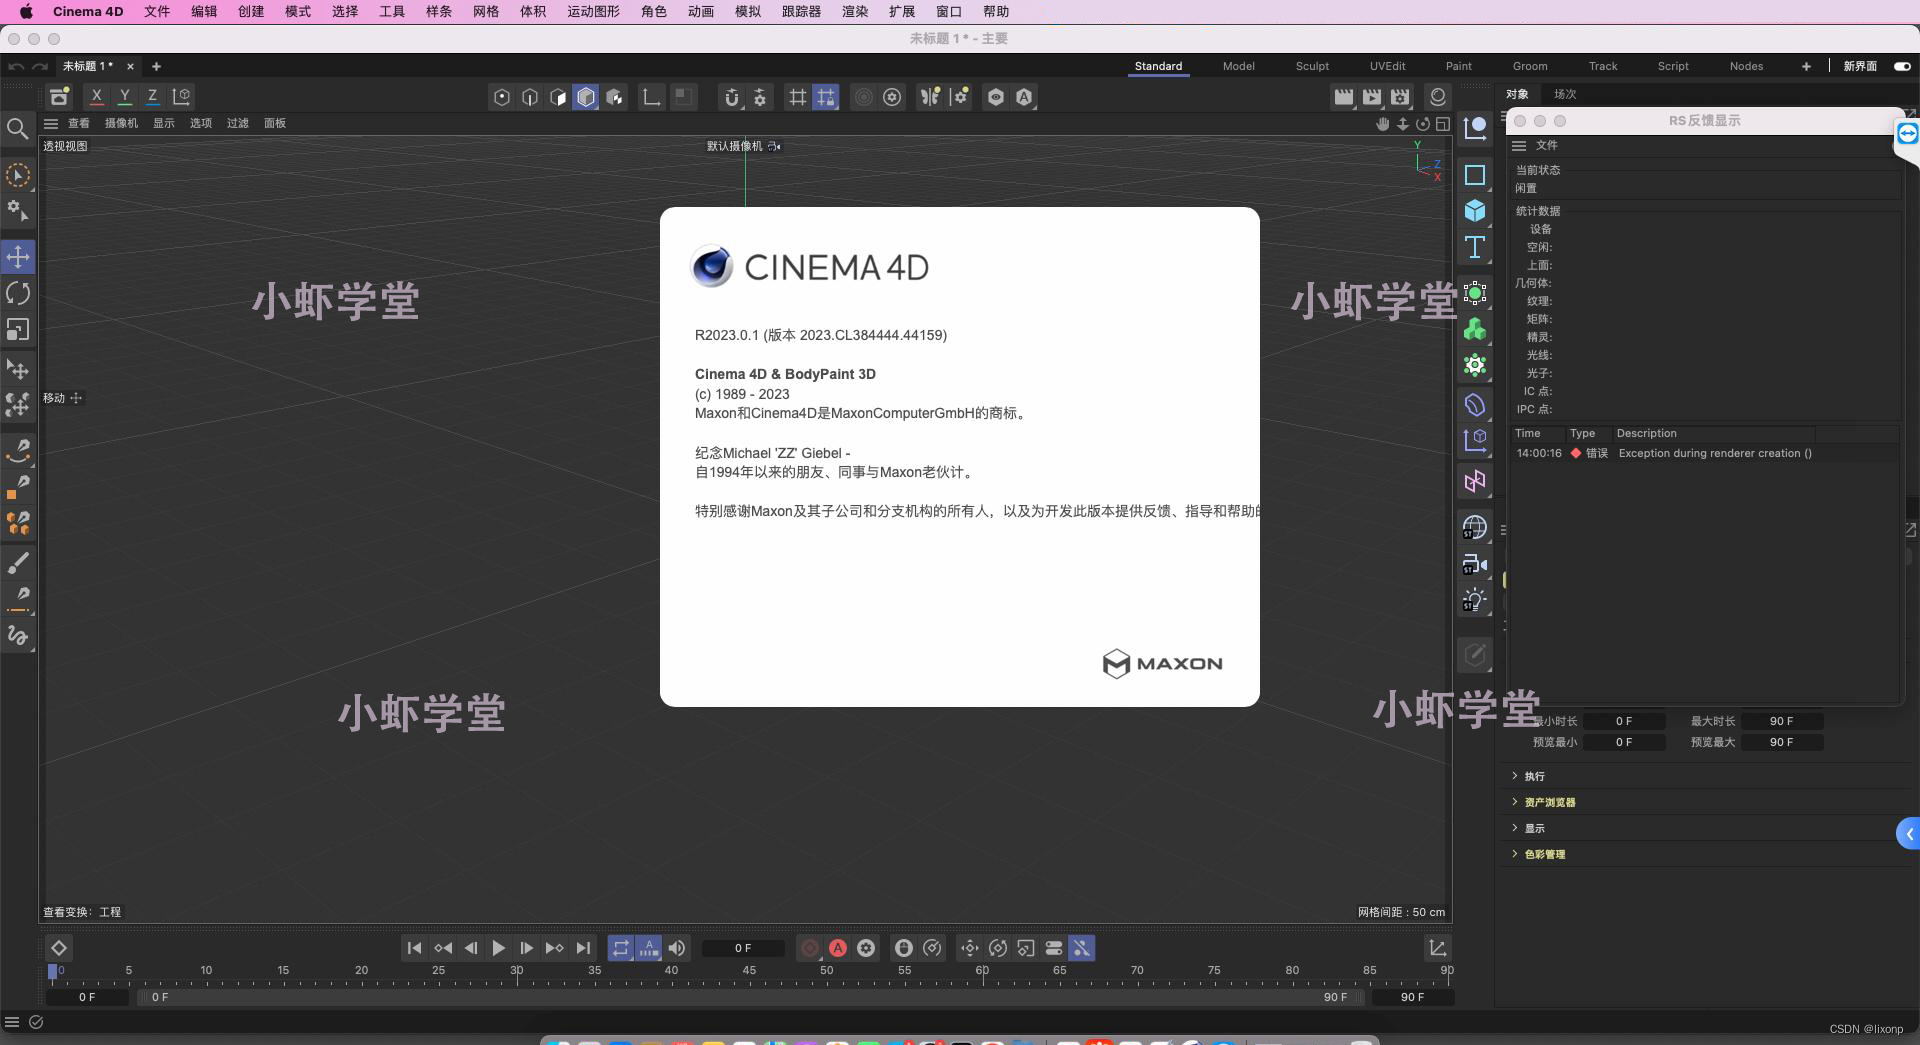Switch to the 场次 tab

[x=1565, y=94]
